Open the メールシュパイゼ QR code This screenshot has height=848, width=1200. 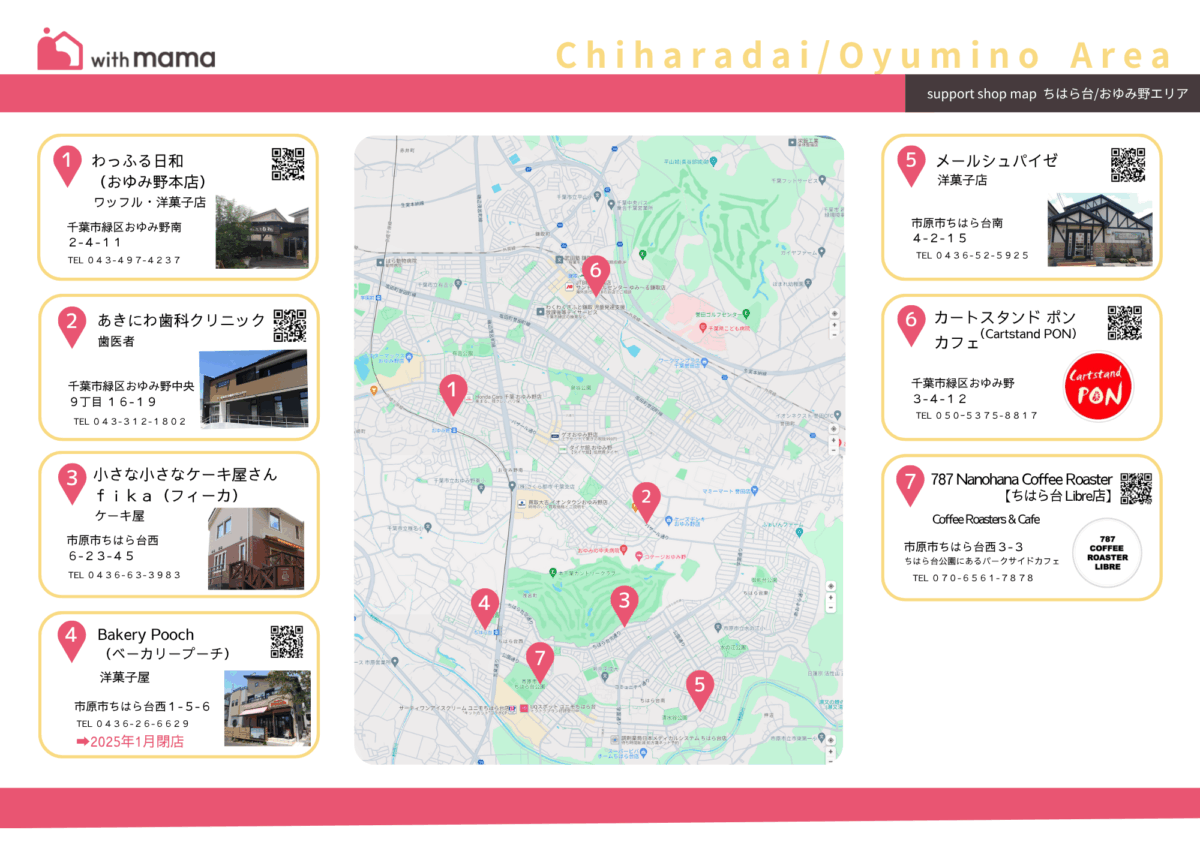tap(1128, 165)
